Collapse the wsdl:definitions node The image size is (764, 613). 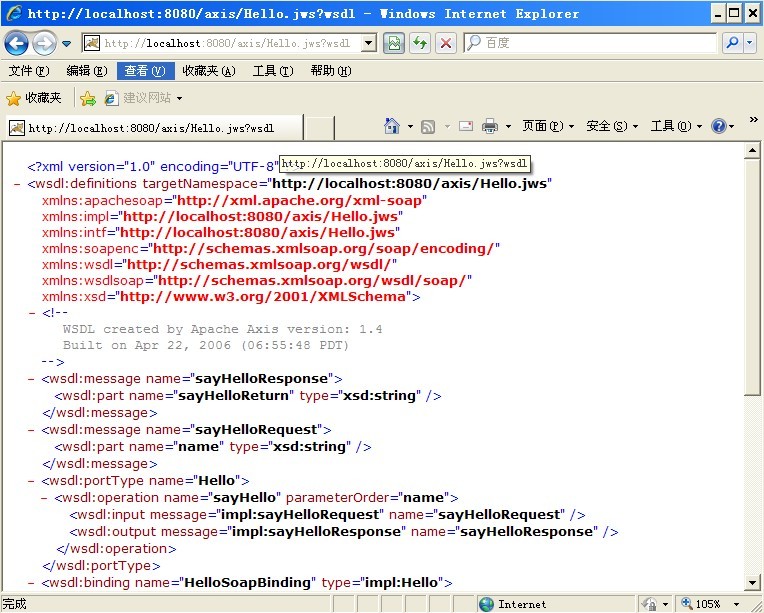(x=18, y=184)
